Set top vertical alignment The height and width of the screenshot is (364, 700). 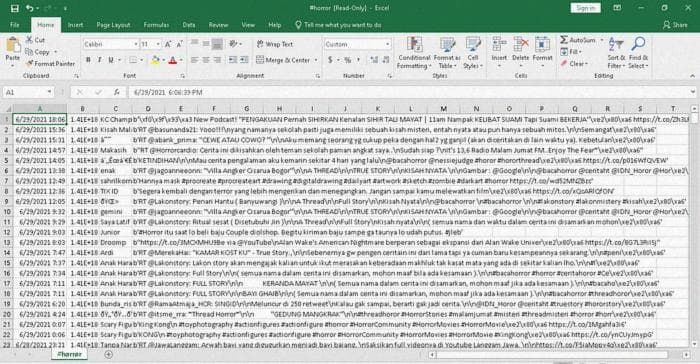pos(195,44)
